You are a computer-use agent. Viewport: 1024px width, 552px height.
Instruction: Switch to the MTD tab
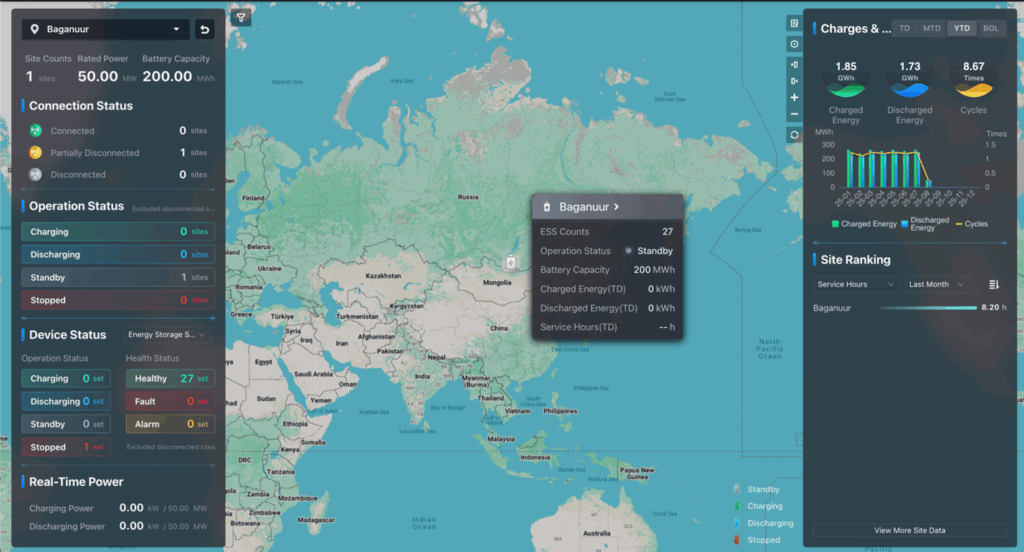[x=932, y=28]
